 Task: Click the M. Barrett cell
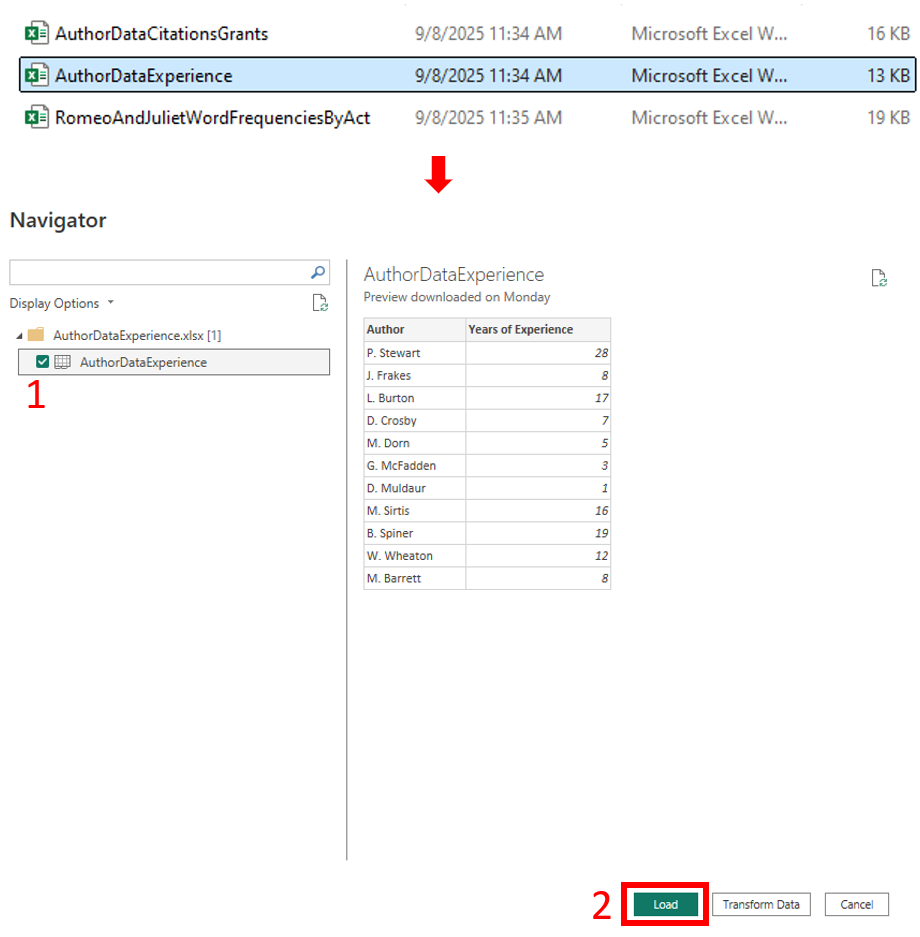click(415, 578)
